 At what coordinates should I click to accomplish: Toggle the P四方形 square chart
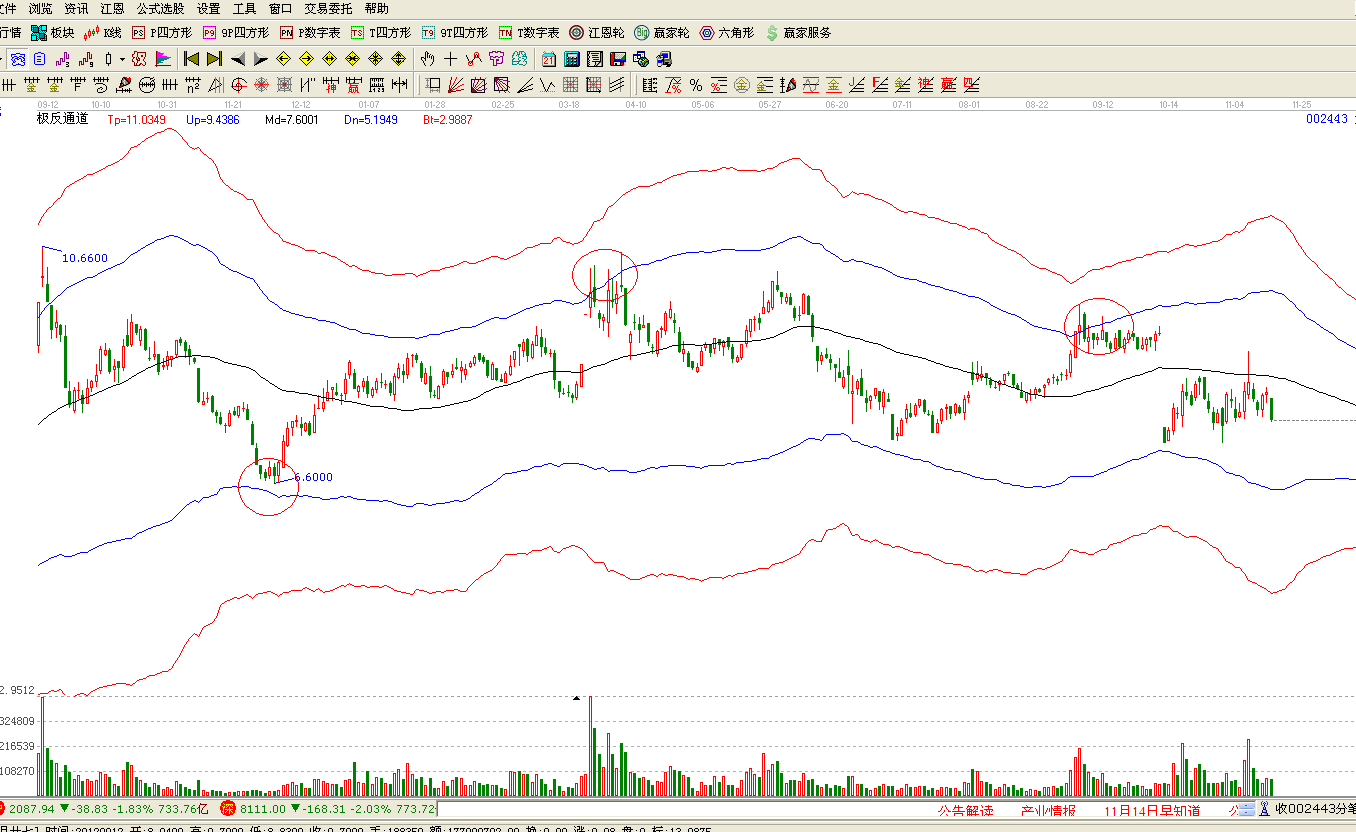162,33
